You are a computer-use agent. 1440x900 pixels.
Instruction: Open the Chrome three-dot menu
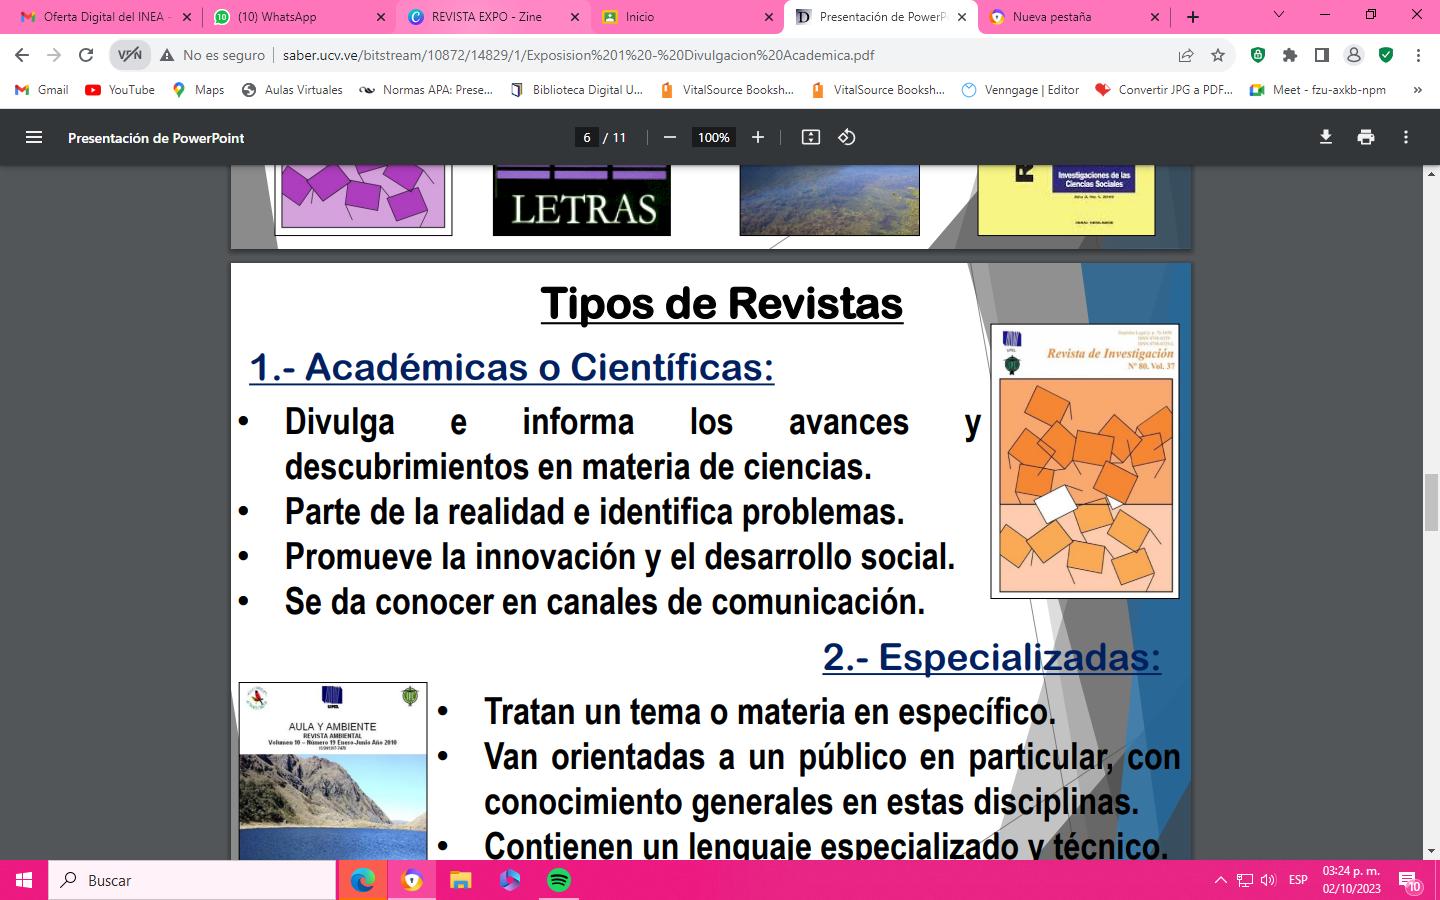(x=1418, y=56)
